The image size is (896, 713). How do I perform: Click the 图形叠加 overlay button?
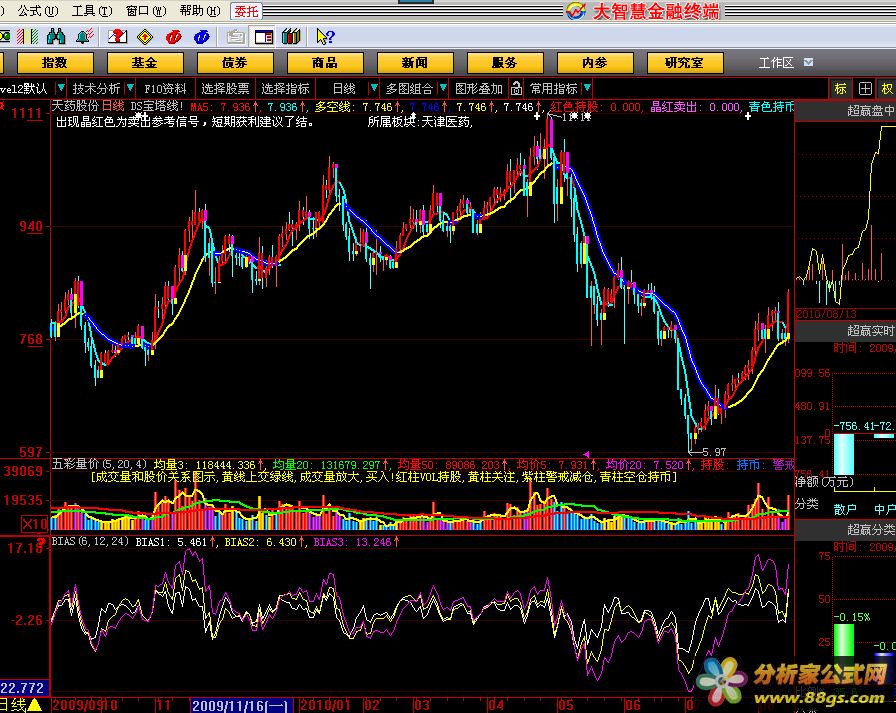pos(479,89)
